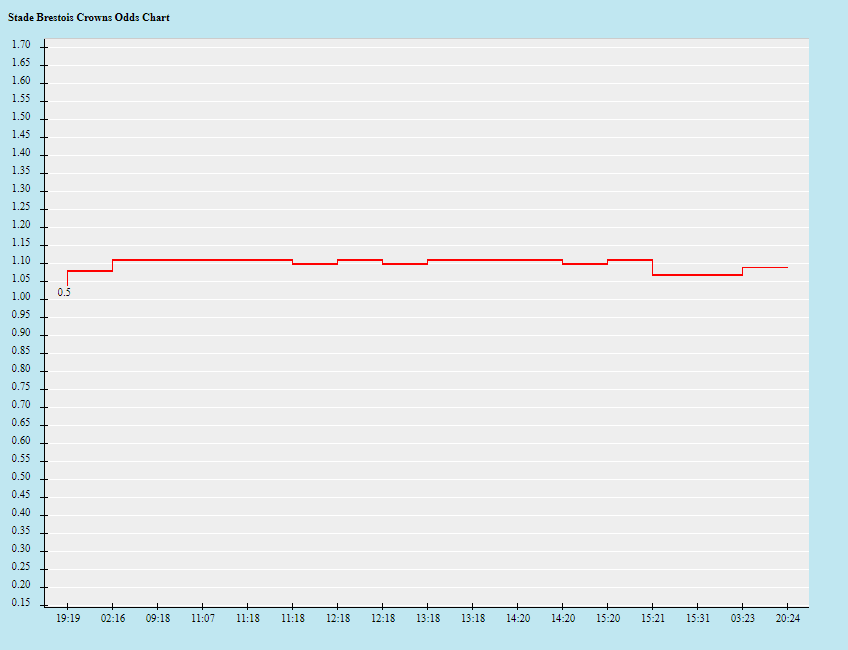Select the 15:21 time label
The height and width of the screenshot is (650, 848).
(652, 619)
